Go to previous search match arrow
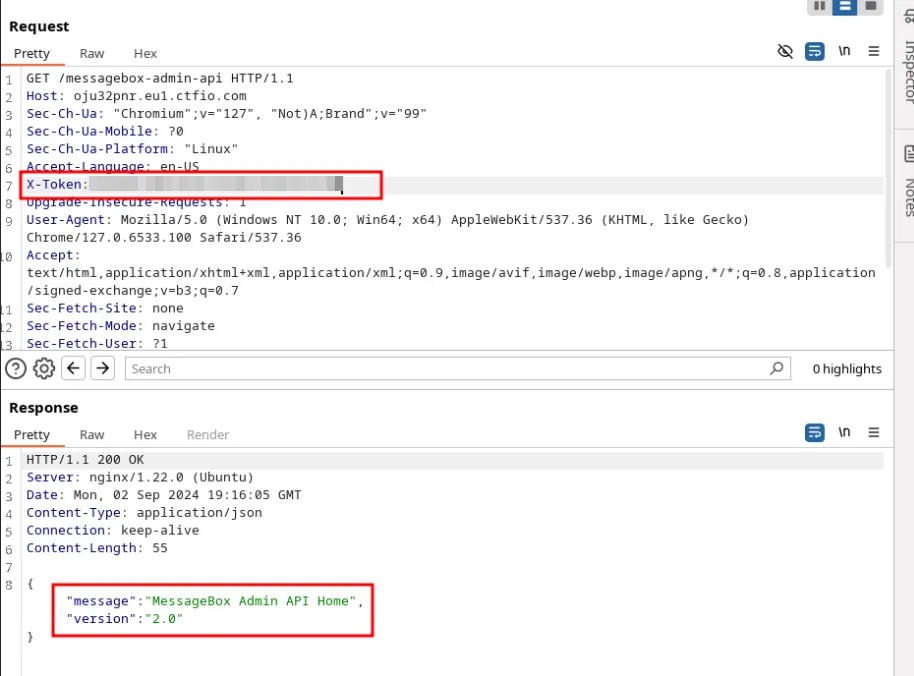This screenshot has height=676, width=914. [73, 369]
